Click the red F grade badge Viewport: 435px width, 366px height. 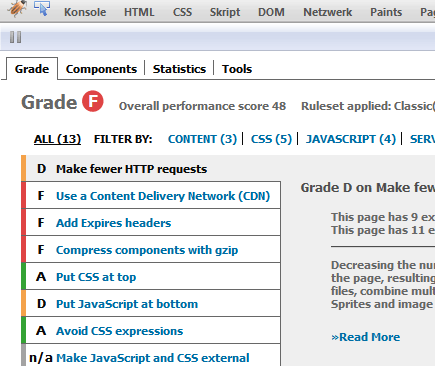(93, 101)
